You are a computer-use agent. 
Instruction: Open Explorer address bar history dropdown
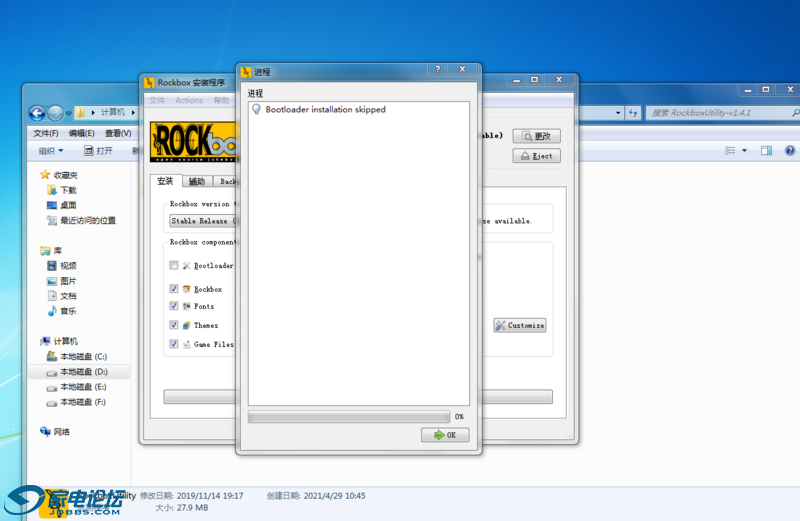coord(618,113)
